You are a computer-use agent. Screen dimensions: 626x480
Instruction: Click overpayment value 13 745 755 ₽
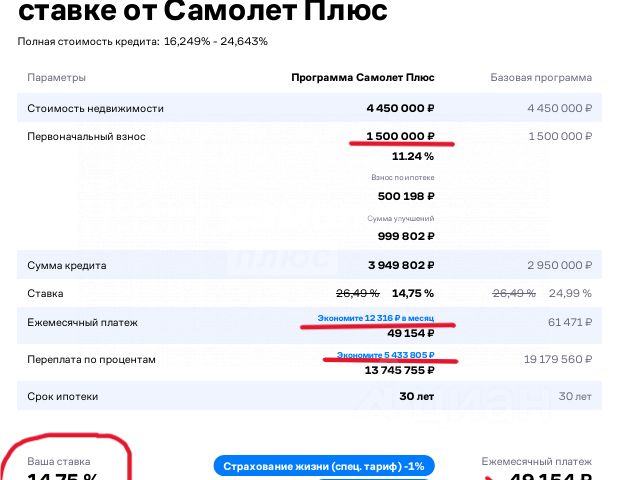pyautogui.click(x=399, y=370)
